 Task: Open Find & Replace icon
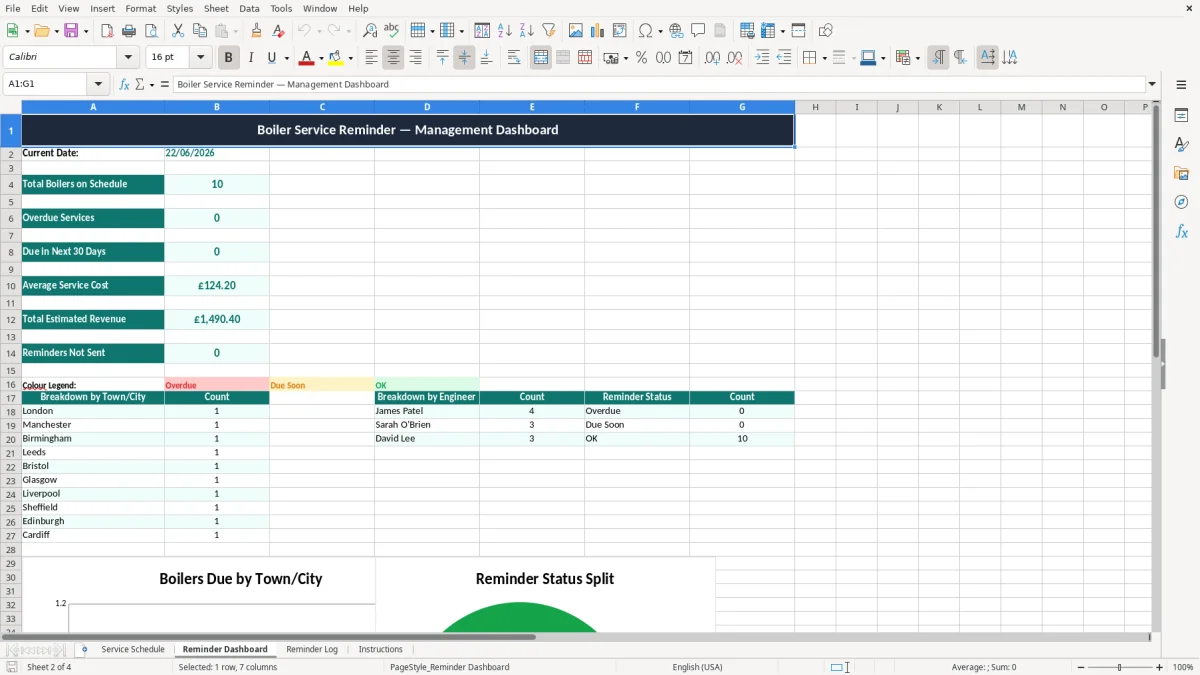point(370,31)
